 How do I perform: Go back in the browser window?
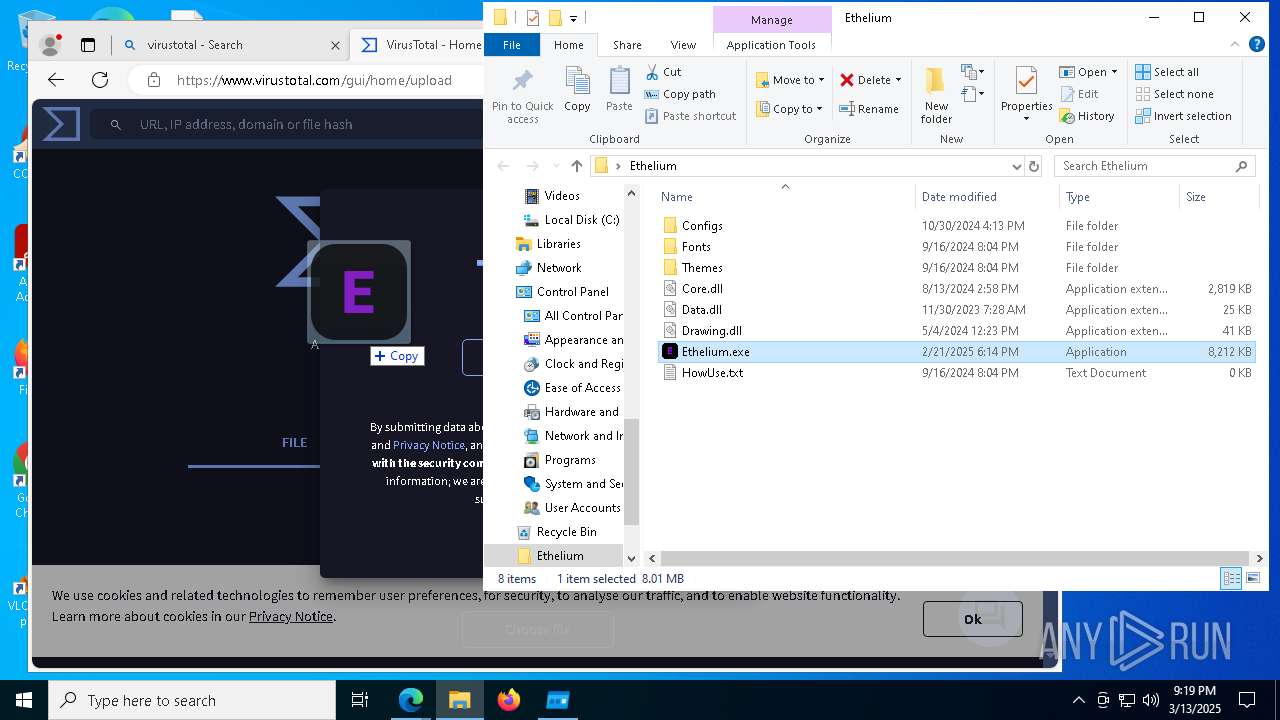pyautogui.click(x=56, y=80)
